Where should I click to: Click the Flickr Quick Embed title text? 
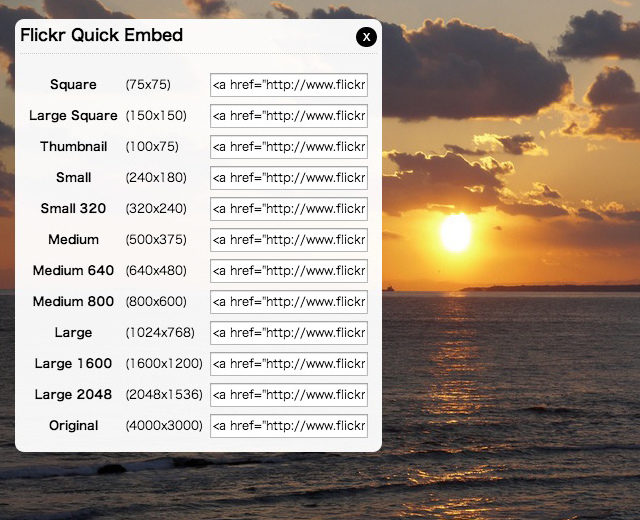point(101,36)
